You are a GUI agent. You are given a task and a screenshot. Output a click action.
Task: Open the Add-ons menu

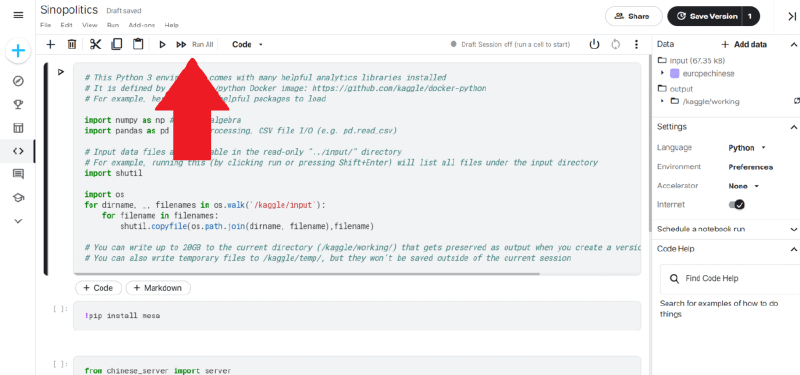point(142,25)
